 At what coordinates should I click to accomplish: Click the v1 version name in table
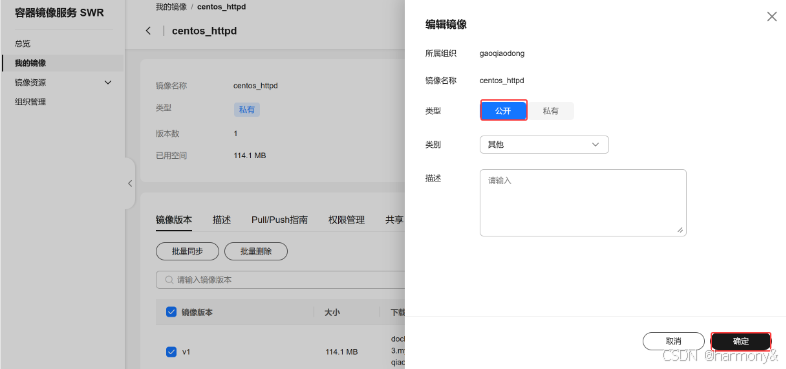186,352
